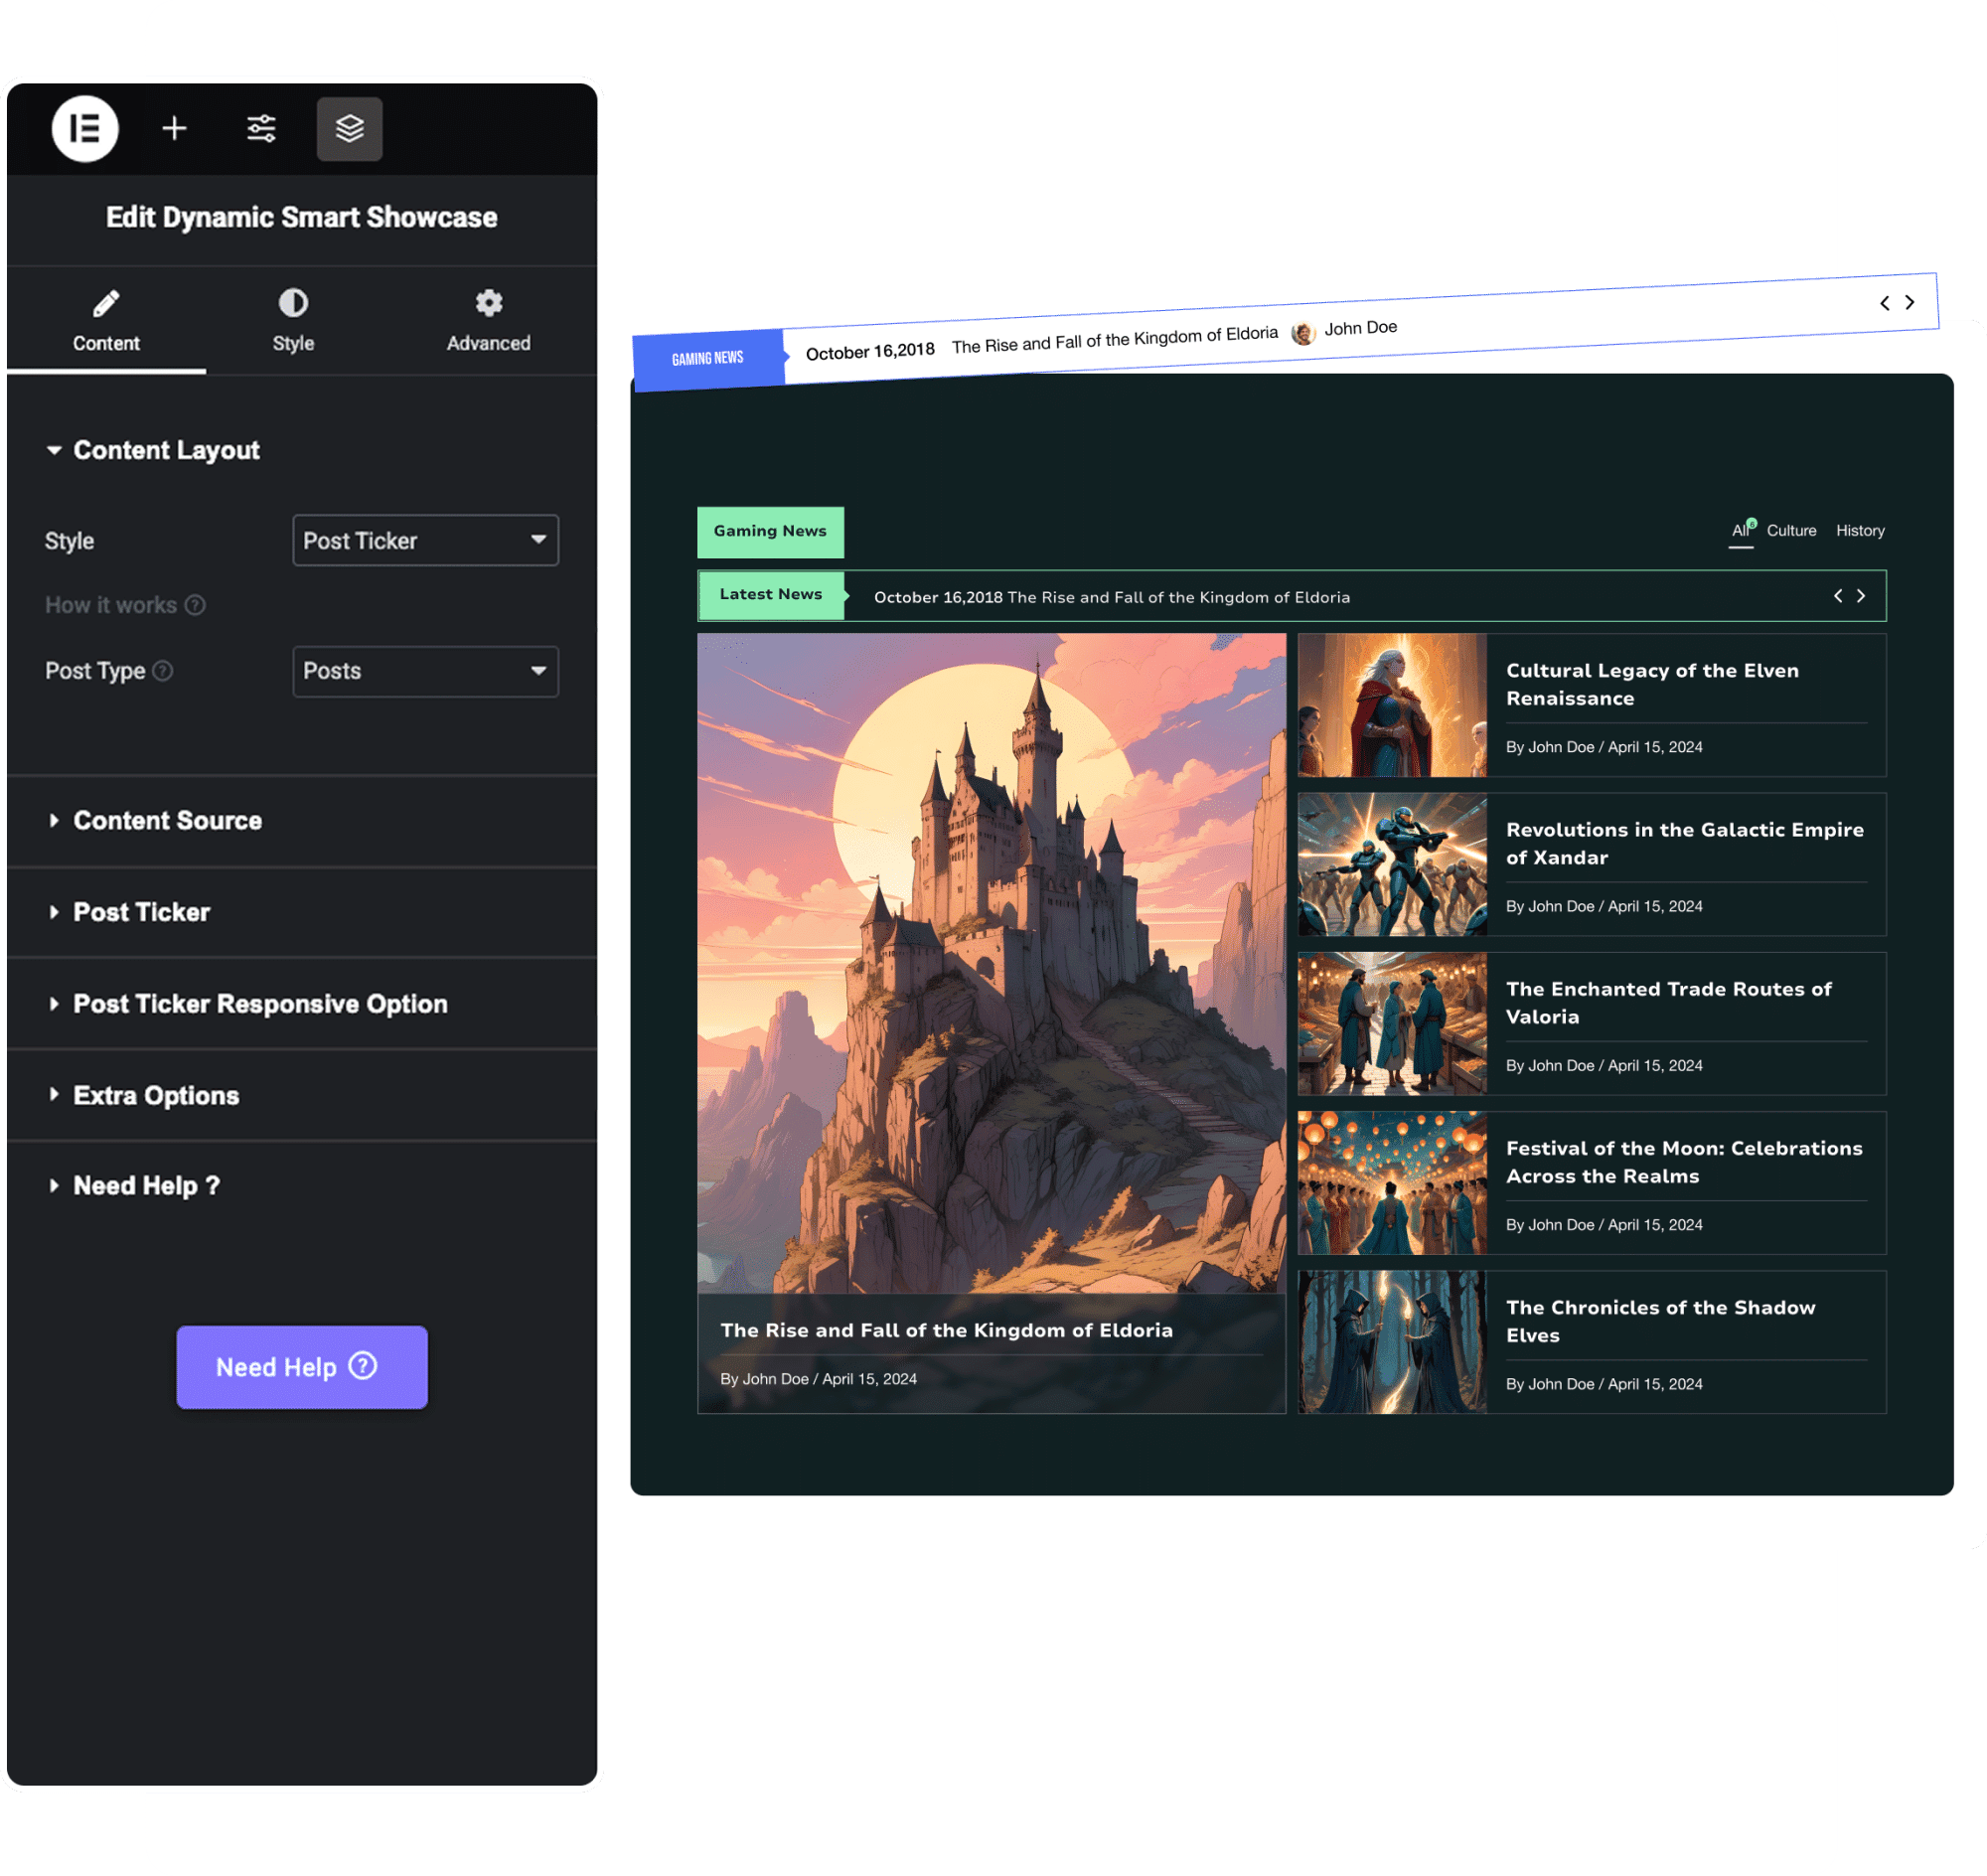Click the Post Type help icon

click(163, 671)
